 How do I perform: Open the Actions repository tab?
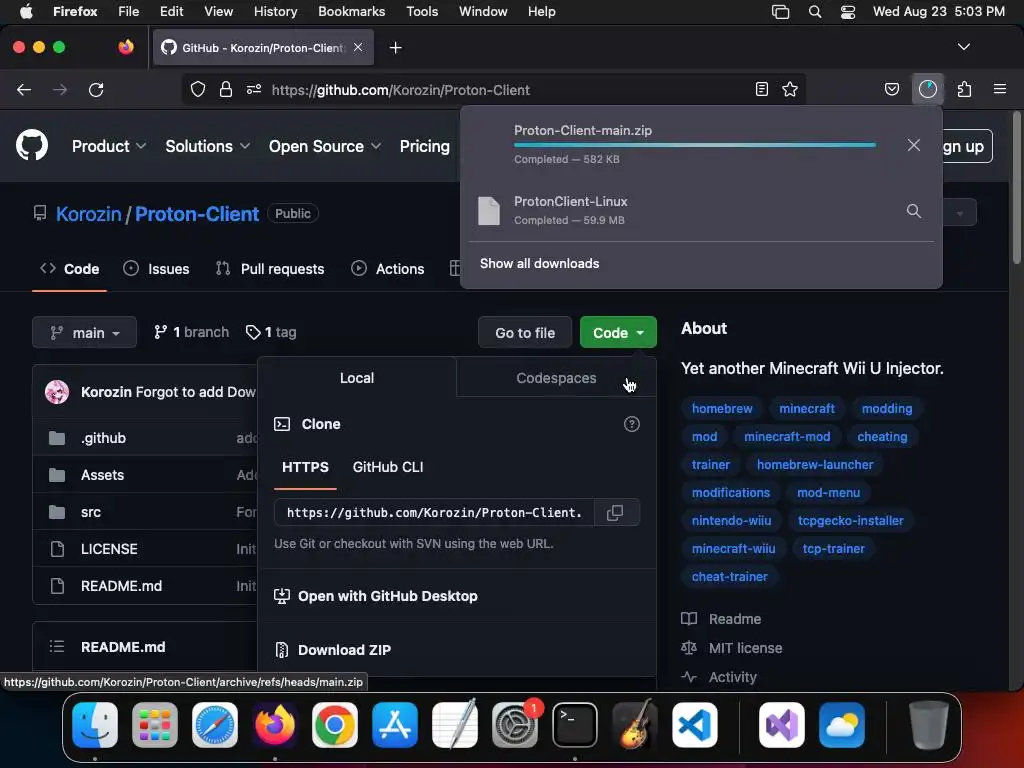tap(388, 268)
